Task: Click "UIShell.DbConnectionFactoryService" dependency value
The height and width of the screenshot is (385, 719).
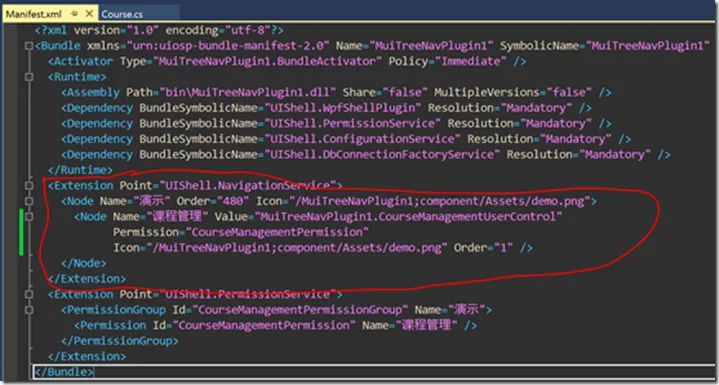Action: tap(382, 154)
